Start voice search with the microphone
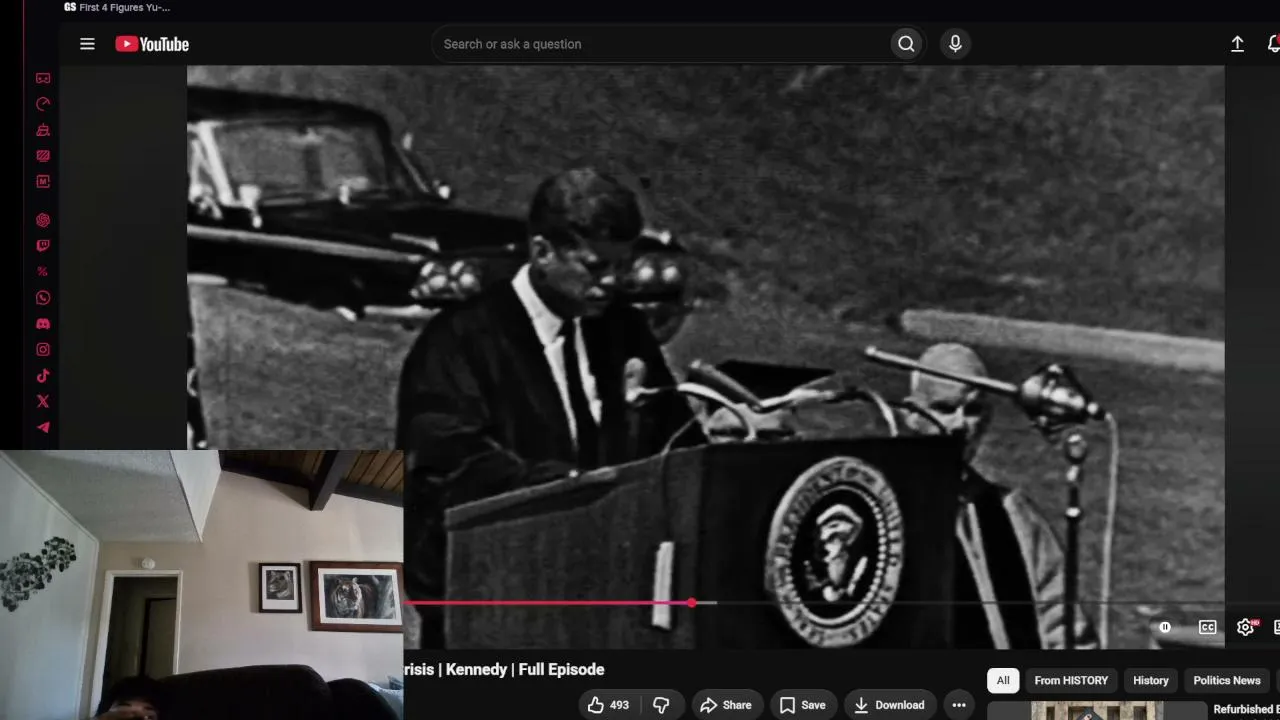Image resolution: width=1280 pixels, height=720 pixels. [x=955, y=44]
